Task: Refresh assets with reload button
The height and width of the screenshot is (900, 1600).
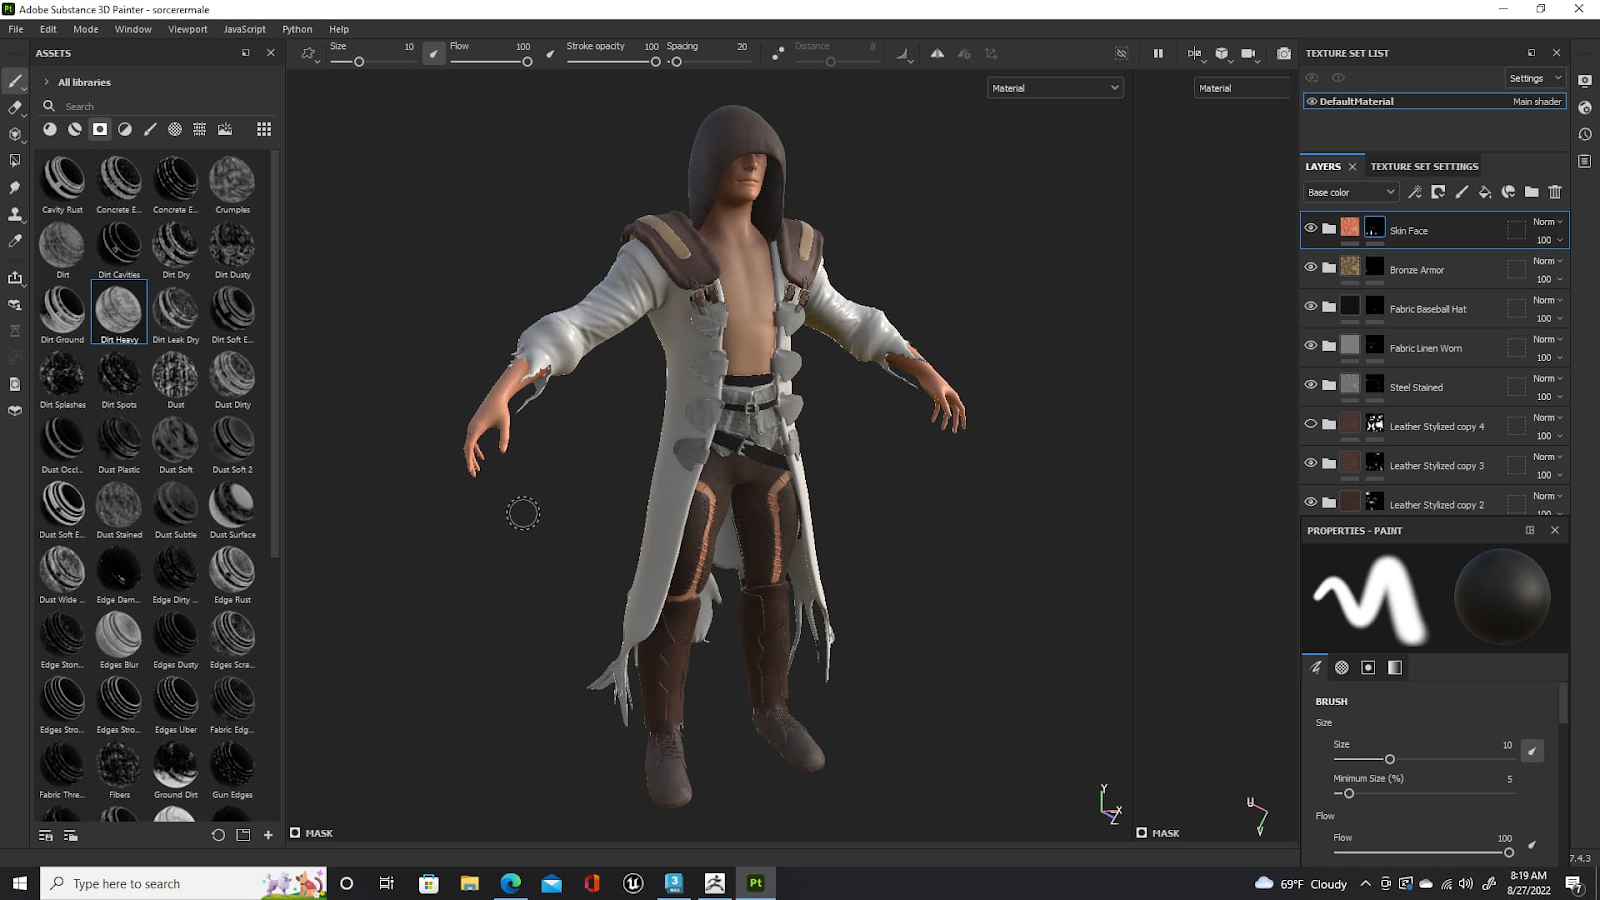Action: 218,835
